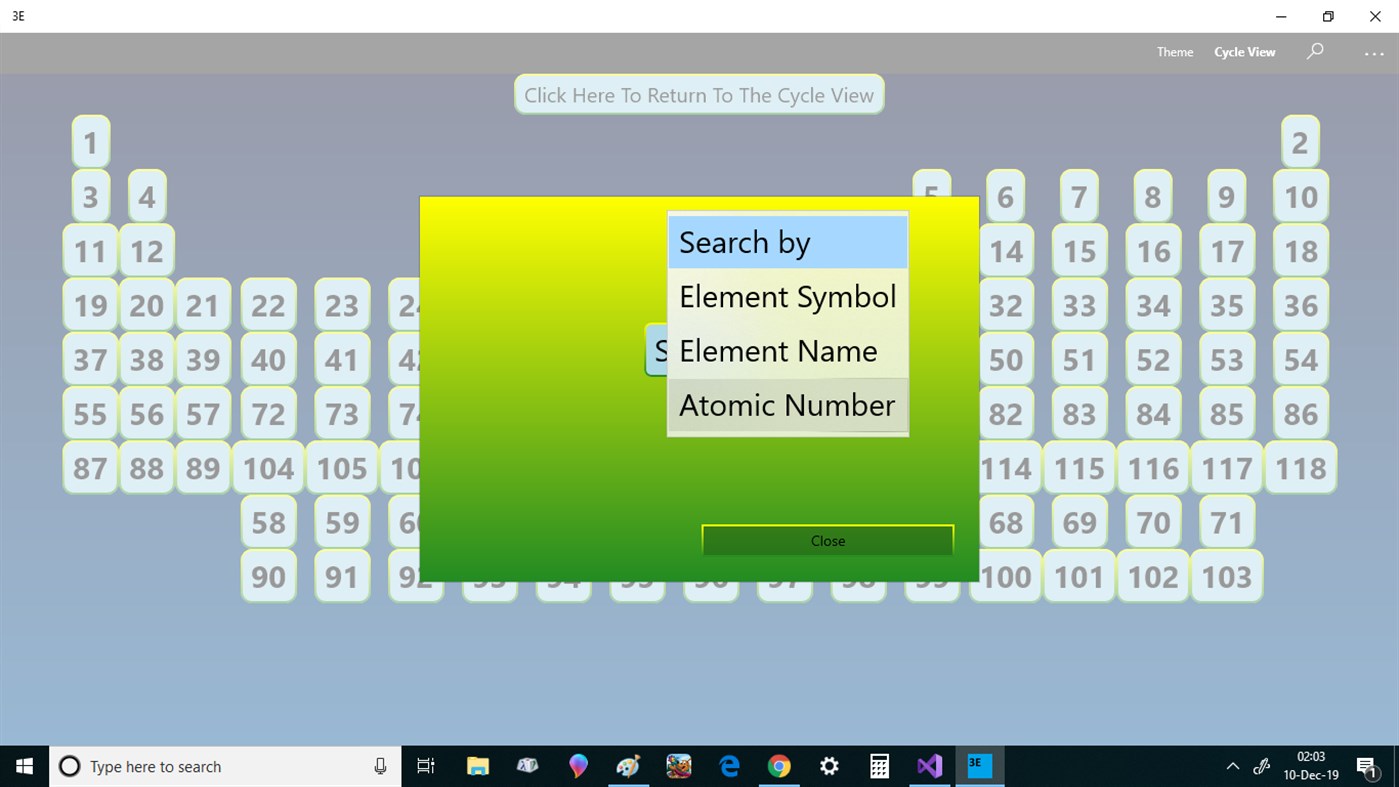This screenshot has width=1399, height=787.
Task: Open the 'Search by' dropdown header
Action: pyautogui.click(x=787, y=242)
